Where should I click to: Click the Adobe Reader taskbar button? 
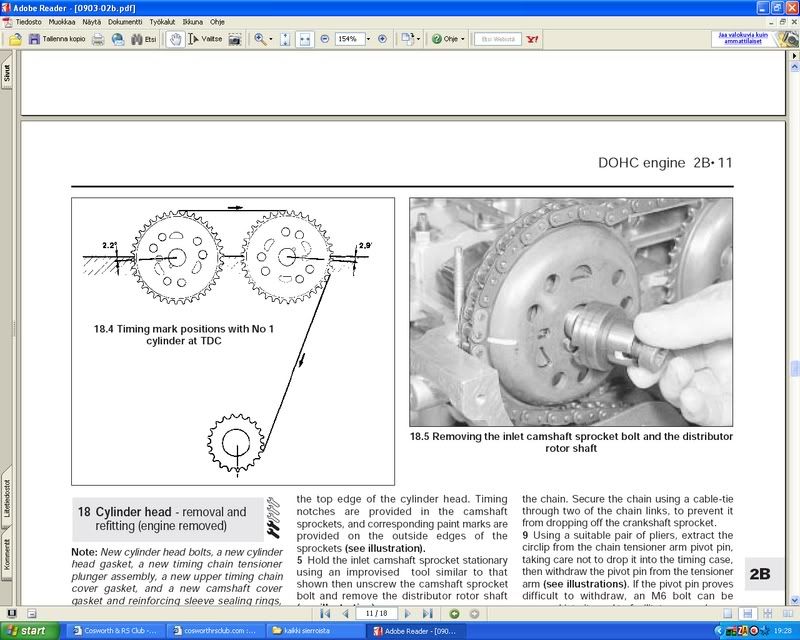point(415,631)
